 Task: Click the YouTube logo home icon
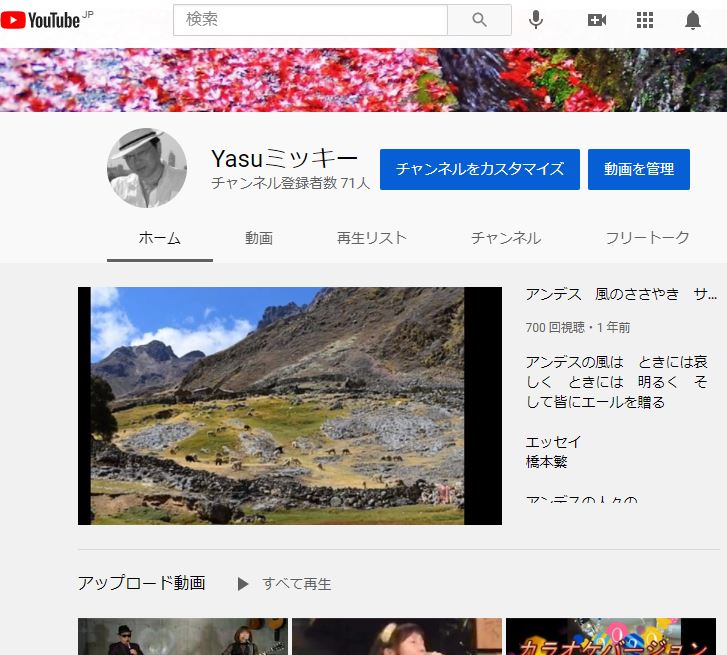click(40, 20)
